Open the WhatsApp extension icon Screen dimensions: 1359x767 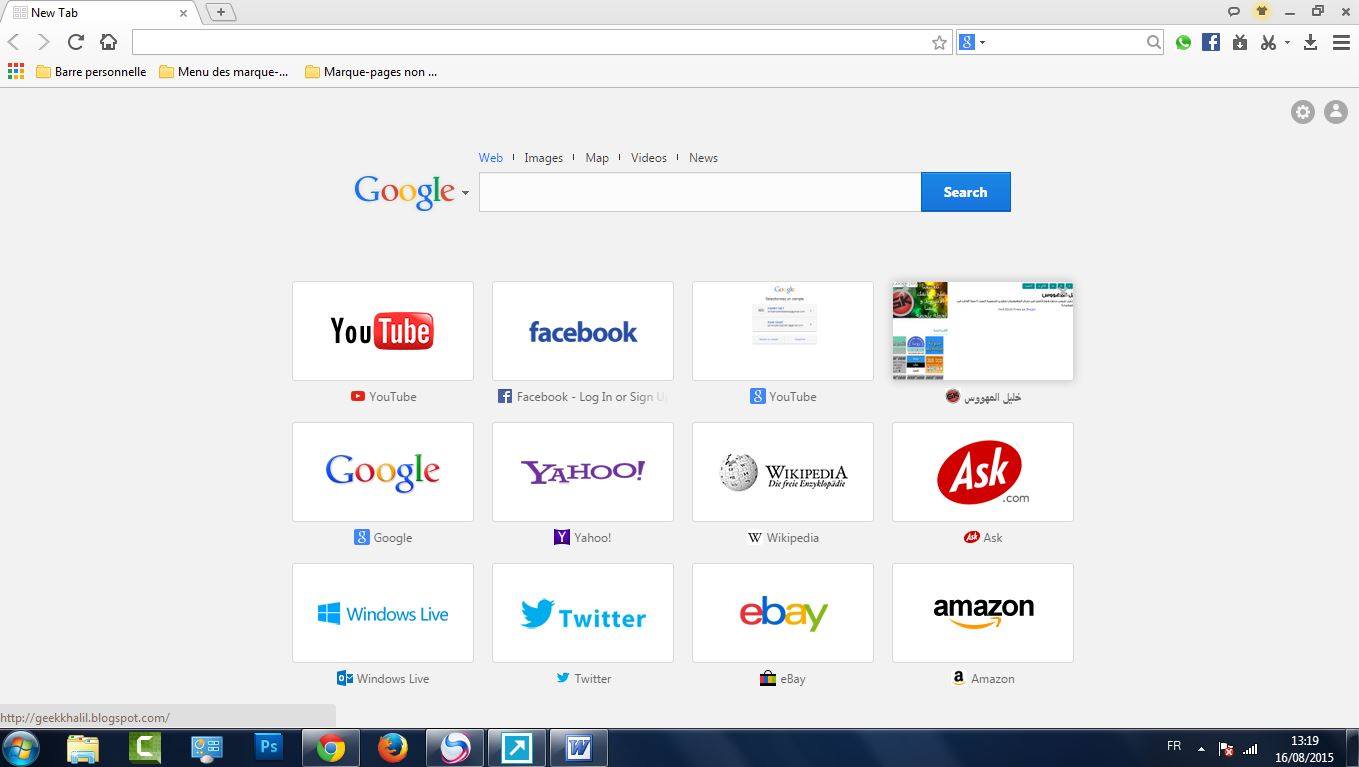(1183, 42)
